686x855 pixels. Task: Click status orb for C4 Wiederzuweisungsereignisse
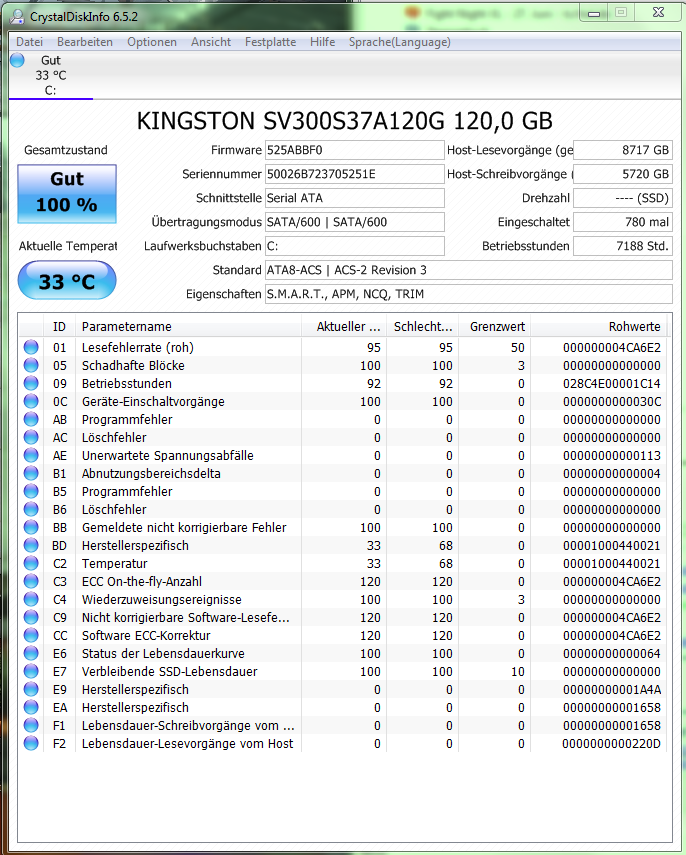(31, 599)
